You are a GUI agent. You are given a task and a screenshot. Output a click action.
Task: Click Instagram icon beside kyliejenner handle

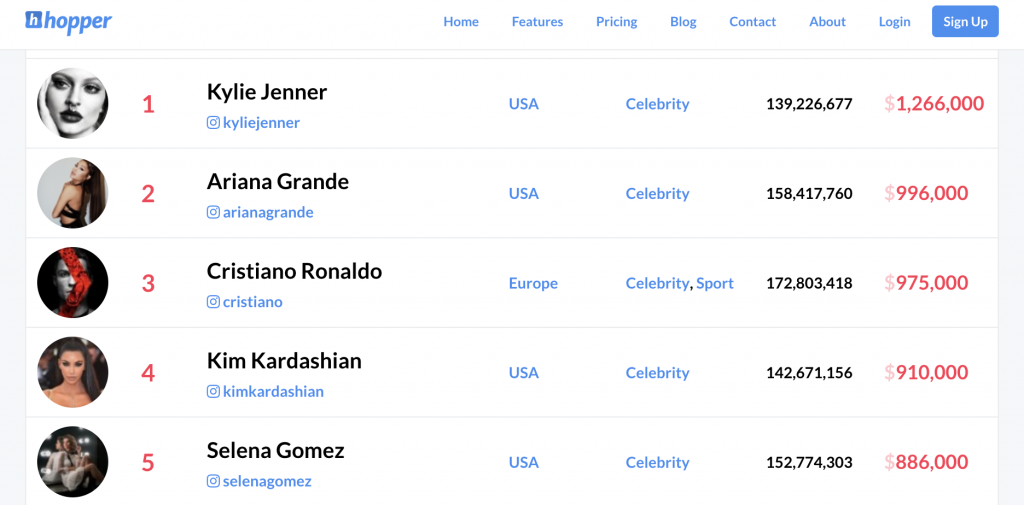213,122
